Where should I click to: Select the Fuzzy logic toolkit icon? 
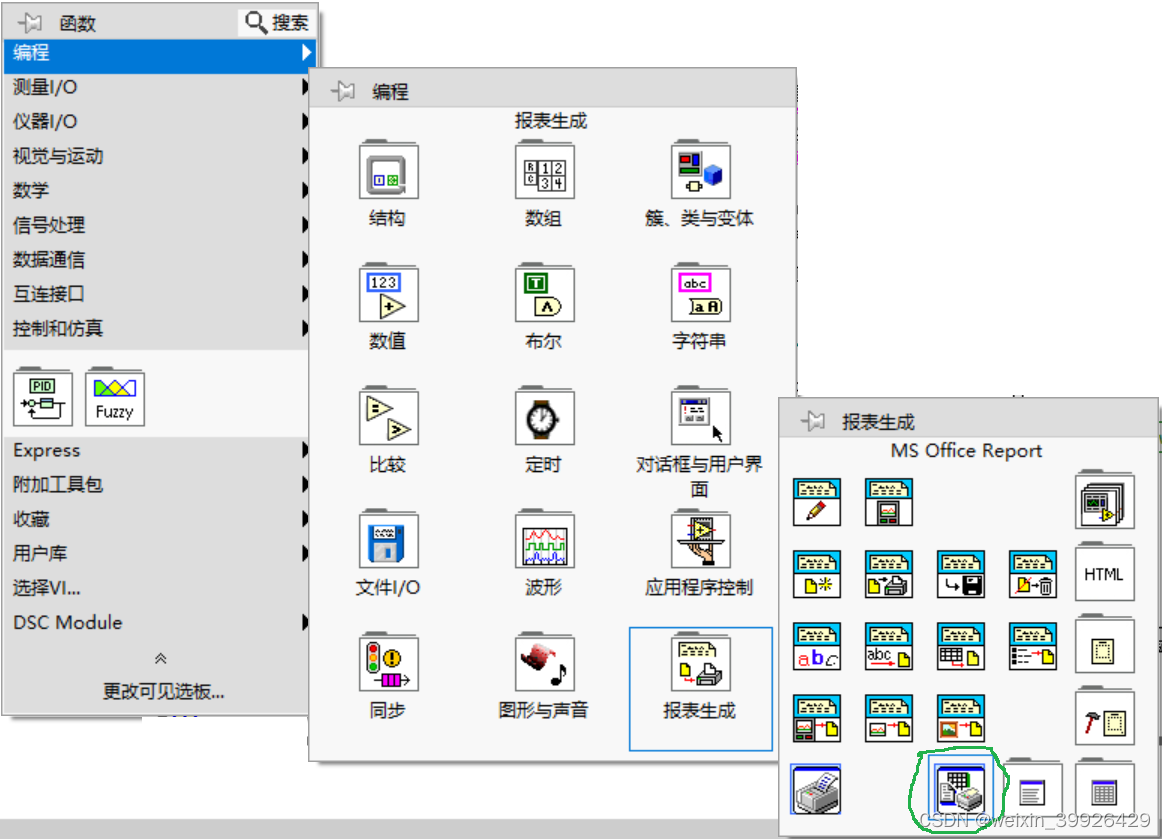point(114,397)
